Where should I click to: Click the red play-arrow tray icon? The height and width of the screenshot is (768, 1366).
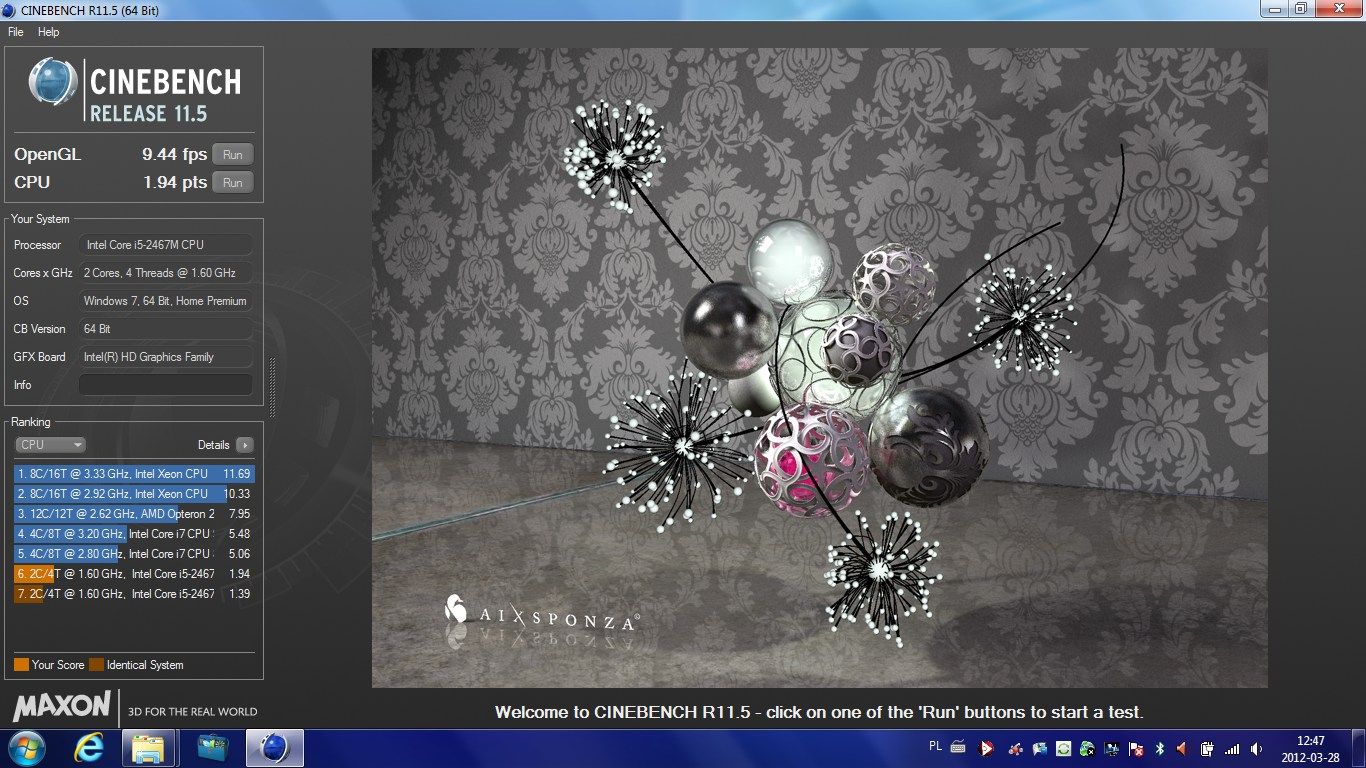986,748
